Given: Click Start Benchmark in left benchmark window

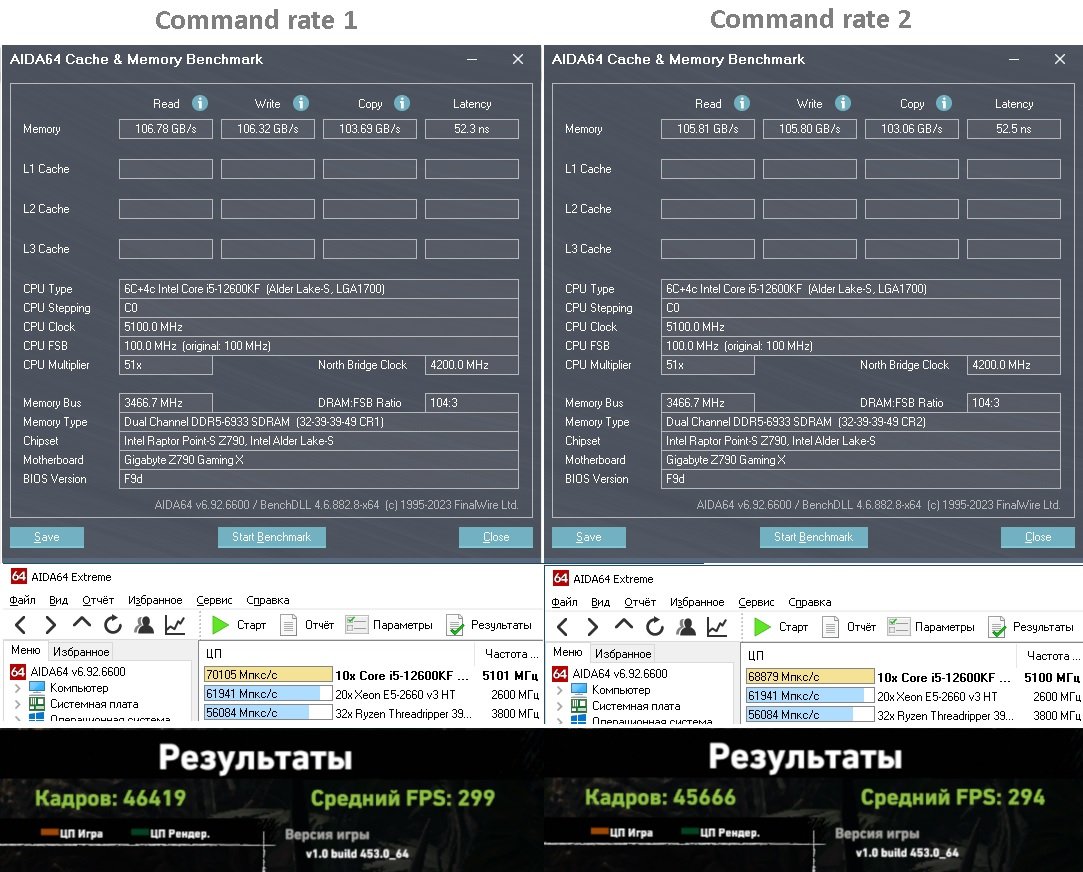Looking at the screenshot, I should (x=271, y=537).
